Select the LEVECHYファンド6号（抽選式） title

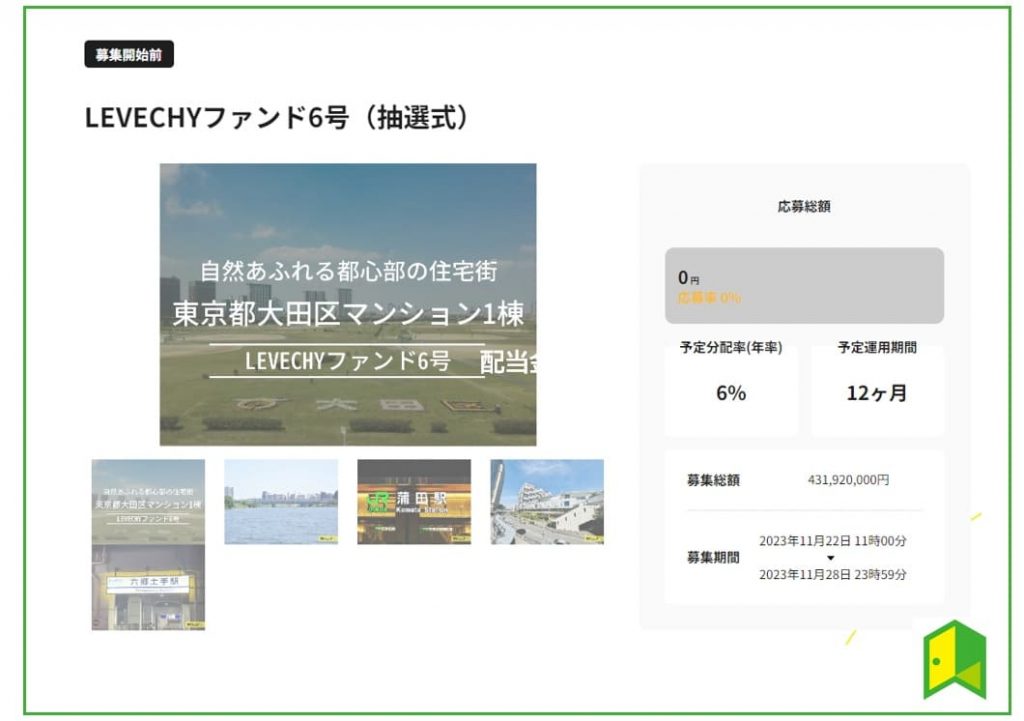click(277, 118)
